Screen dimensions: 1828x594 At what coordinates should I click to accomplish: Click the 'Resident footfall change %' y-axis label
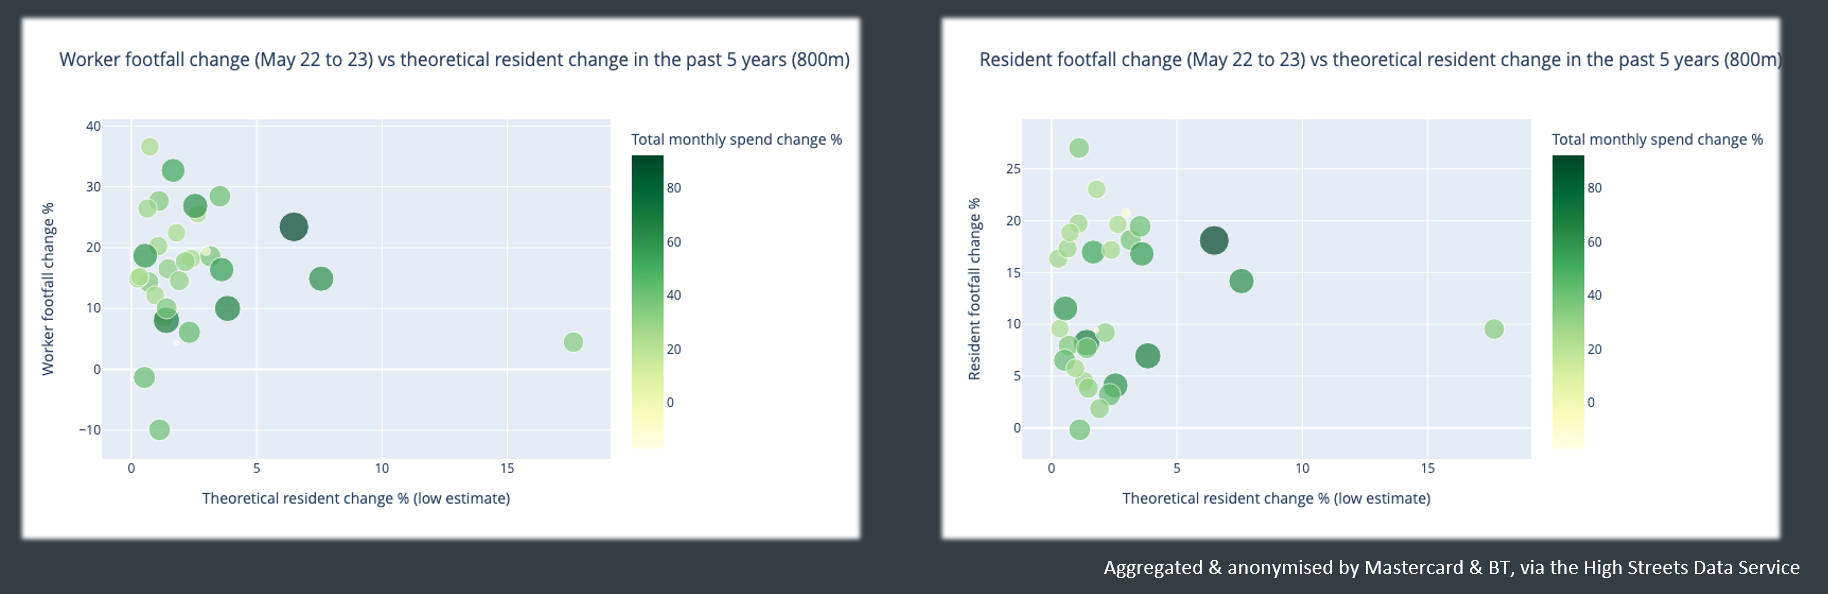tap(974, 289)
